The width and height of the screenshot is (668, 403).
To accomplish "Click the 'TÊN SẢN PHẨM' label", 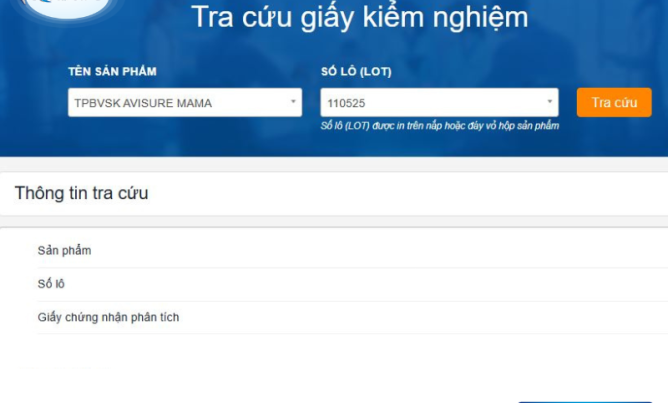I will [x=112, y=71].
